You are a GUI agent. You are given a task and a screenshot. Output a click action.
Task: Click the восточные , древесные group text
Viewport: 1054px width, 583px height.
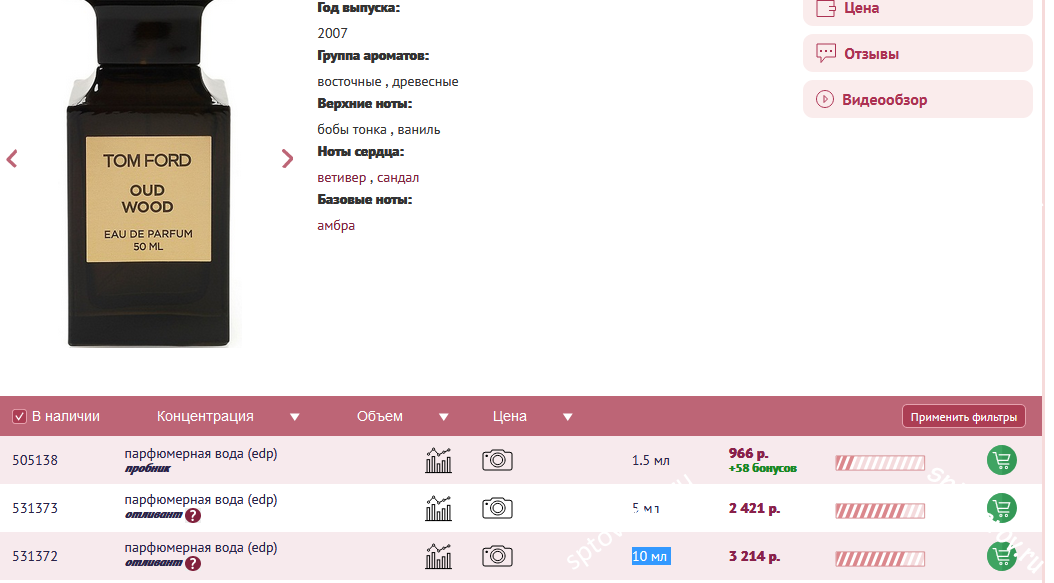388,81
